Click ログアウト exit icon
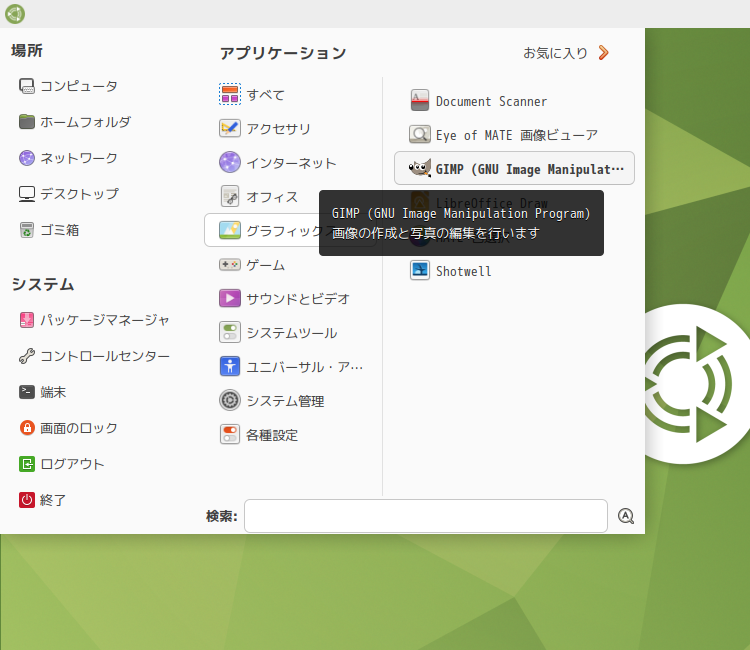This screenshot has height=650, width=750. pyautogui.click(x=27, y=464)
